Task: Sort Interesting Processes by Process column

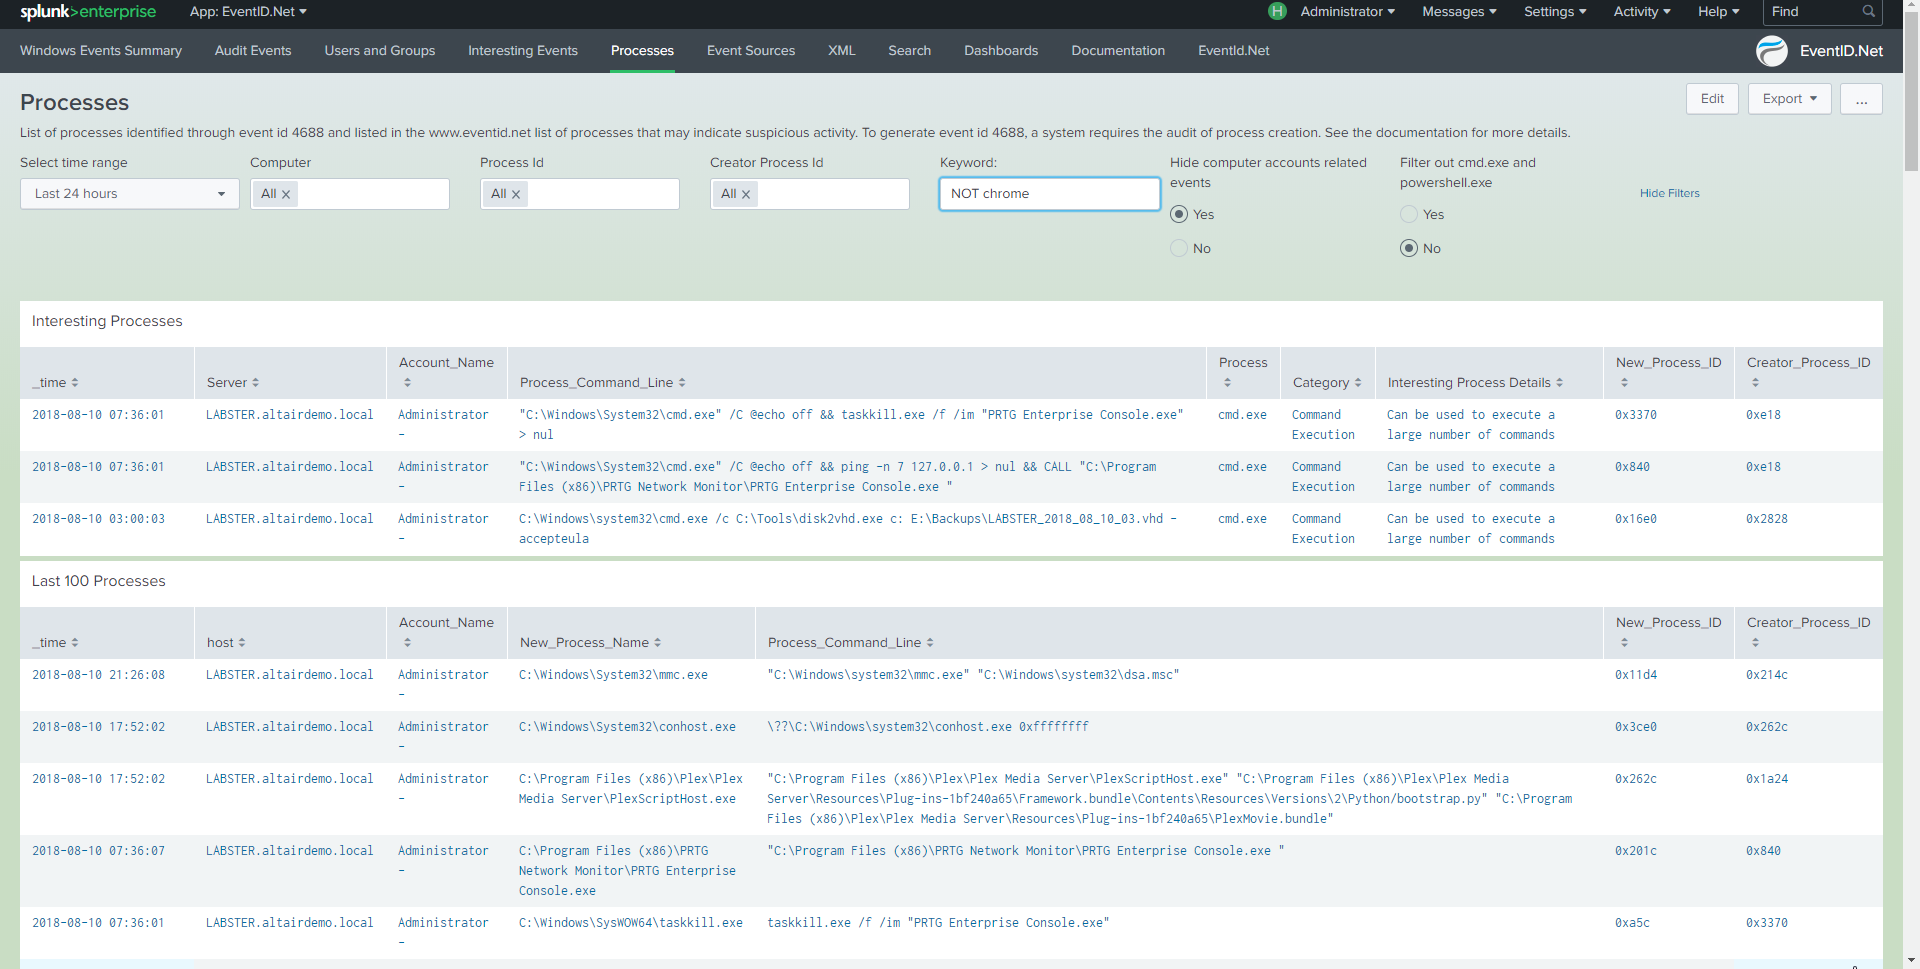Action: (1243, 372)
